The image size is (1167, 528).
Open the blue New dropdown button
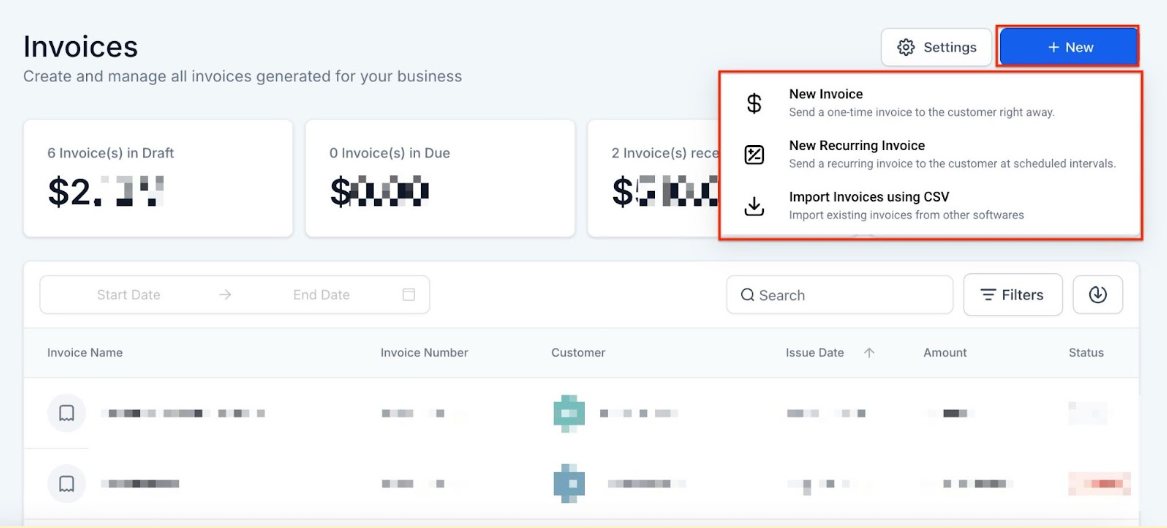1069,47
